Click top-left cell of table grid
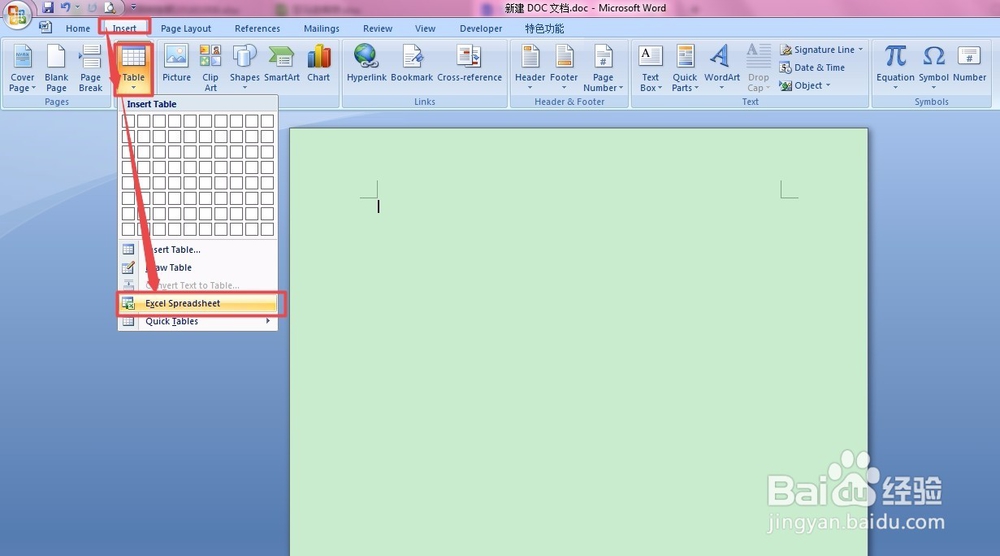The height and width of the screenshot is (556, 1000). (128, 121)
